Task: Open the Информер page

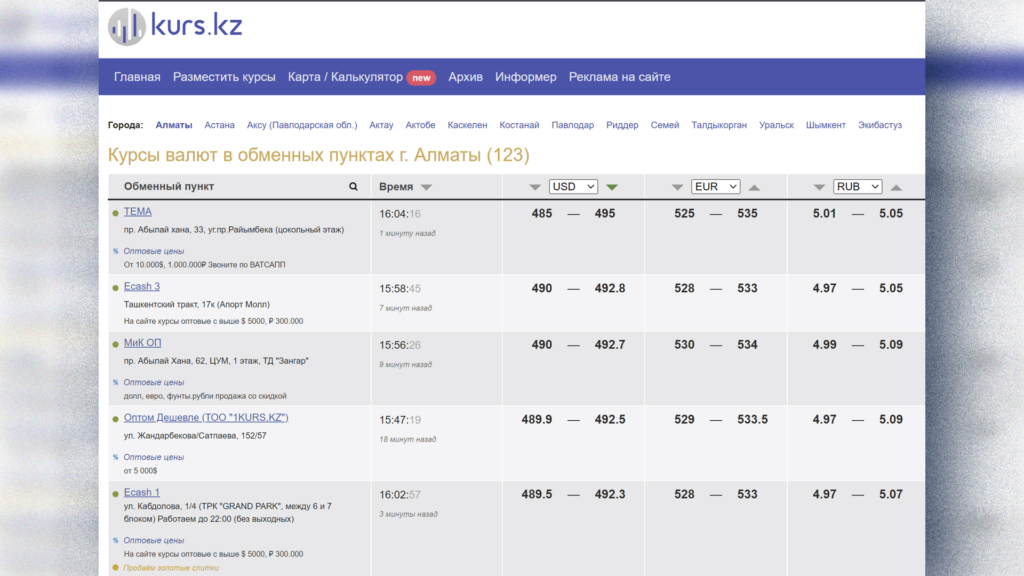Action: pyautogui.click(x=526, y=77)
